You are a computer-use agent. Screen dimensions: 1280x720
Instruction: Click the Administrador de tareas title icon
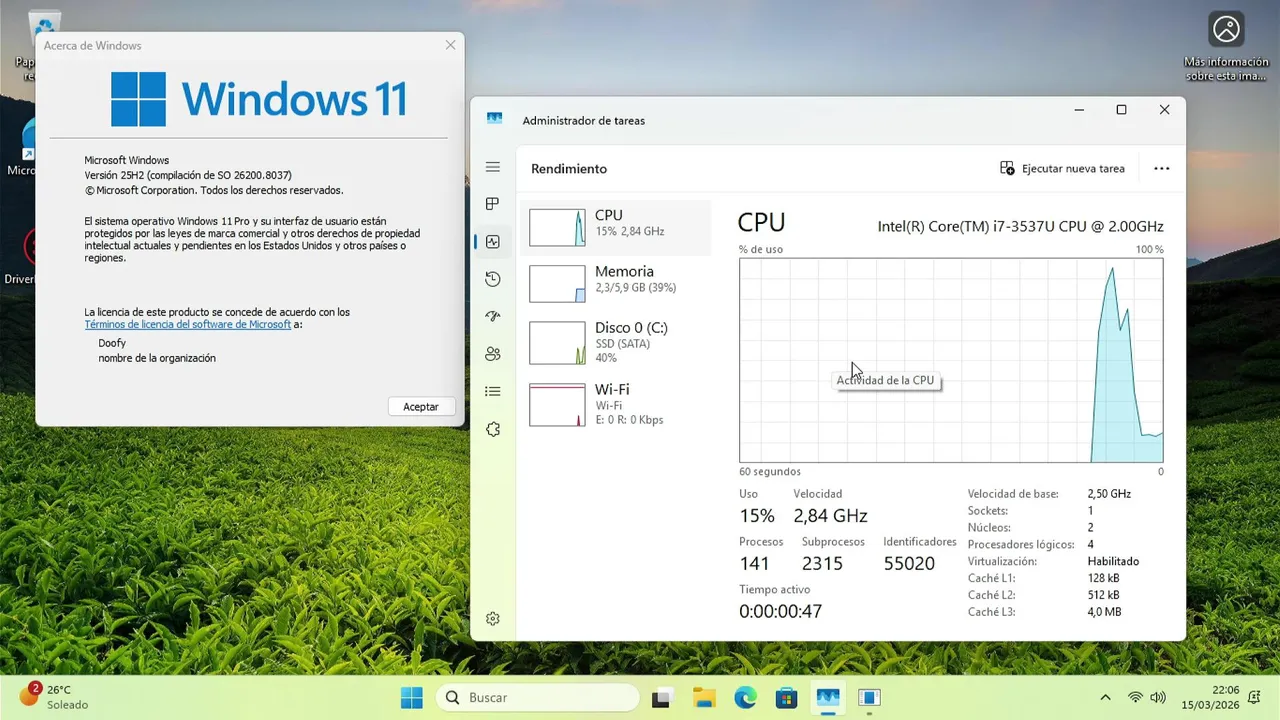(494, 119)
